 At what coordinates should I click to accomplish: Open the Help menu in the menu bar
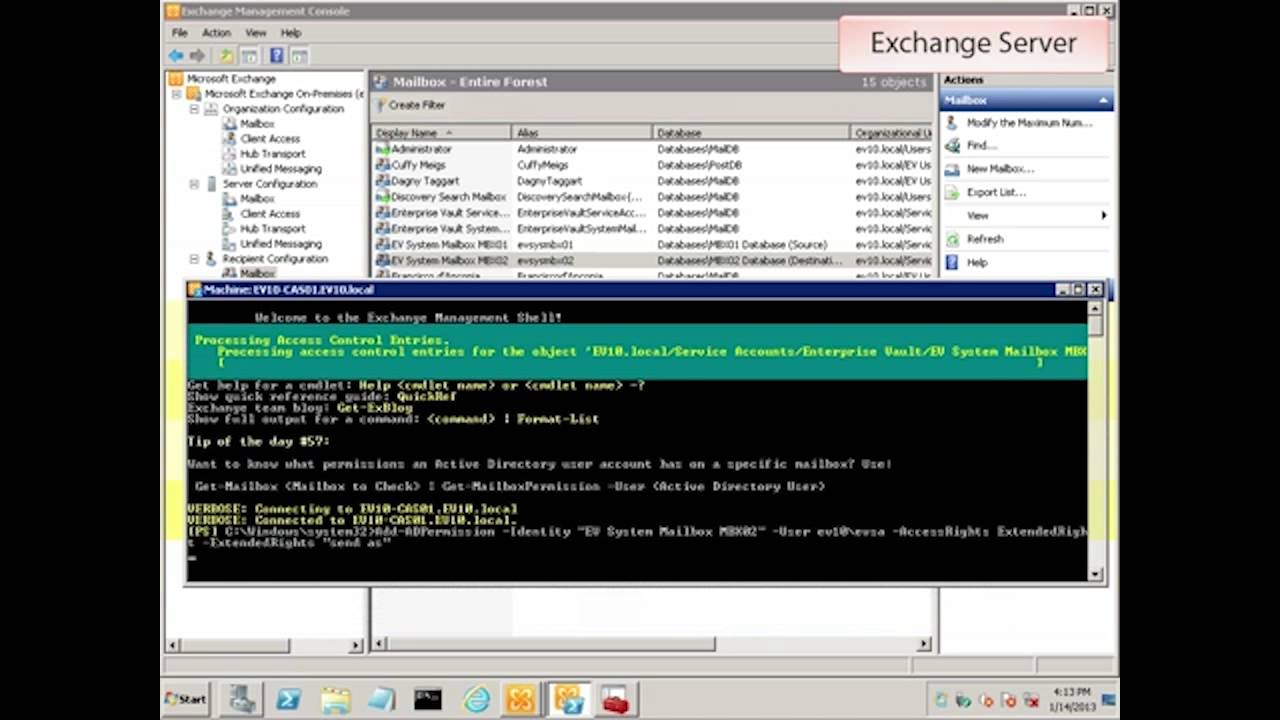point(291,33)
